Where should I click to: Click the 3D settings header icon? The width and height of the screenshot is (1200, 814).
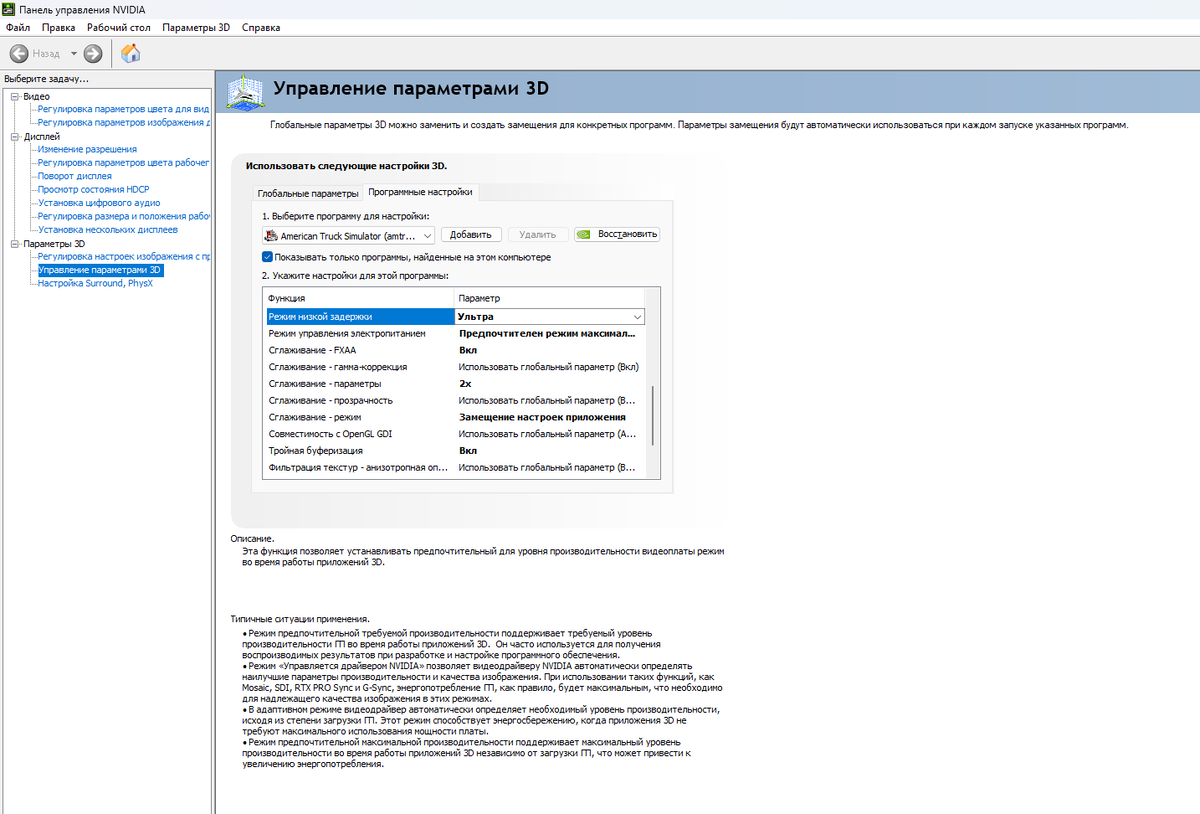[x=245, y=91]
